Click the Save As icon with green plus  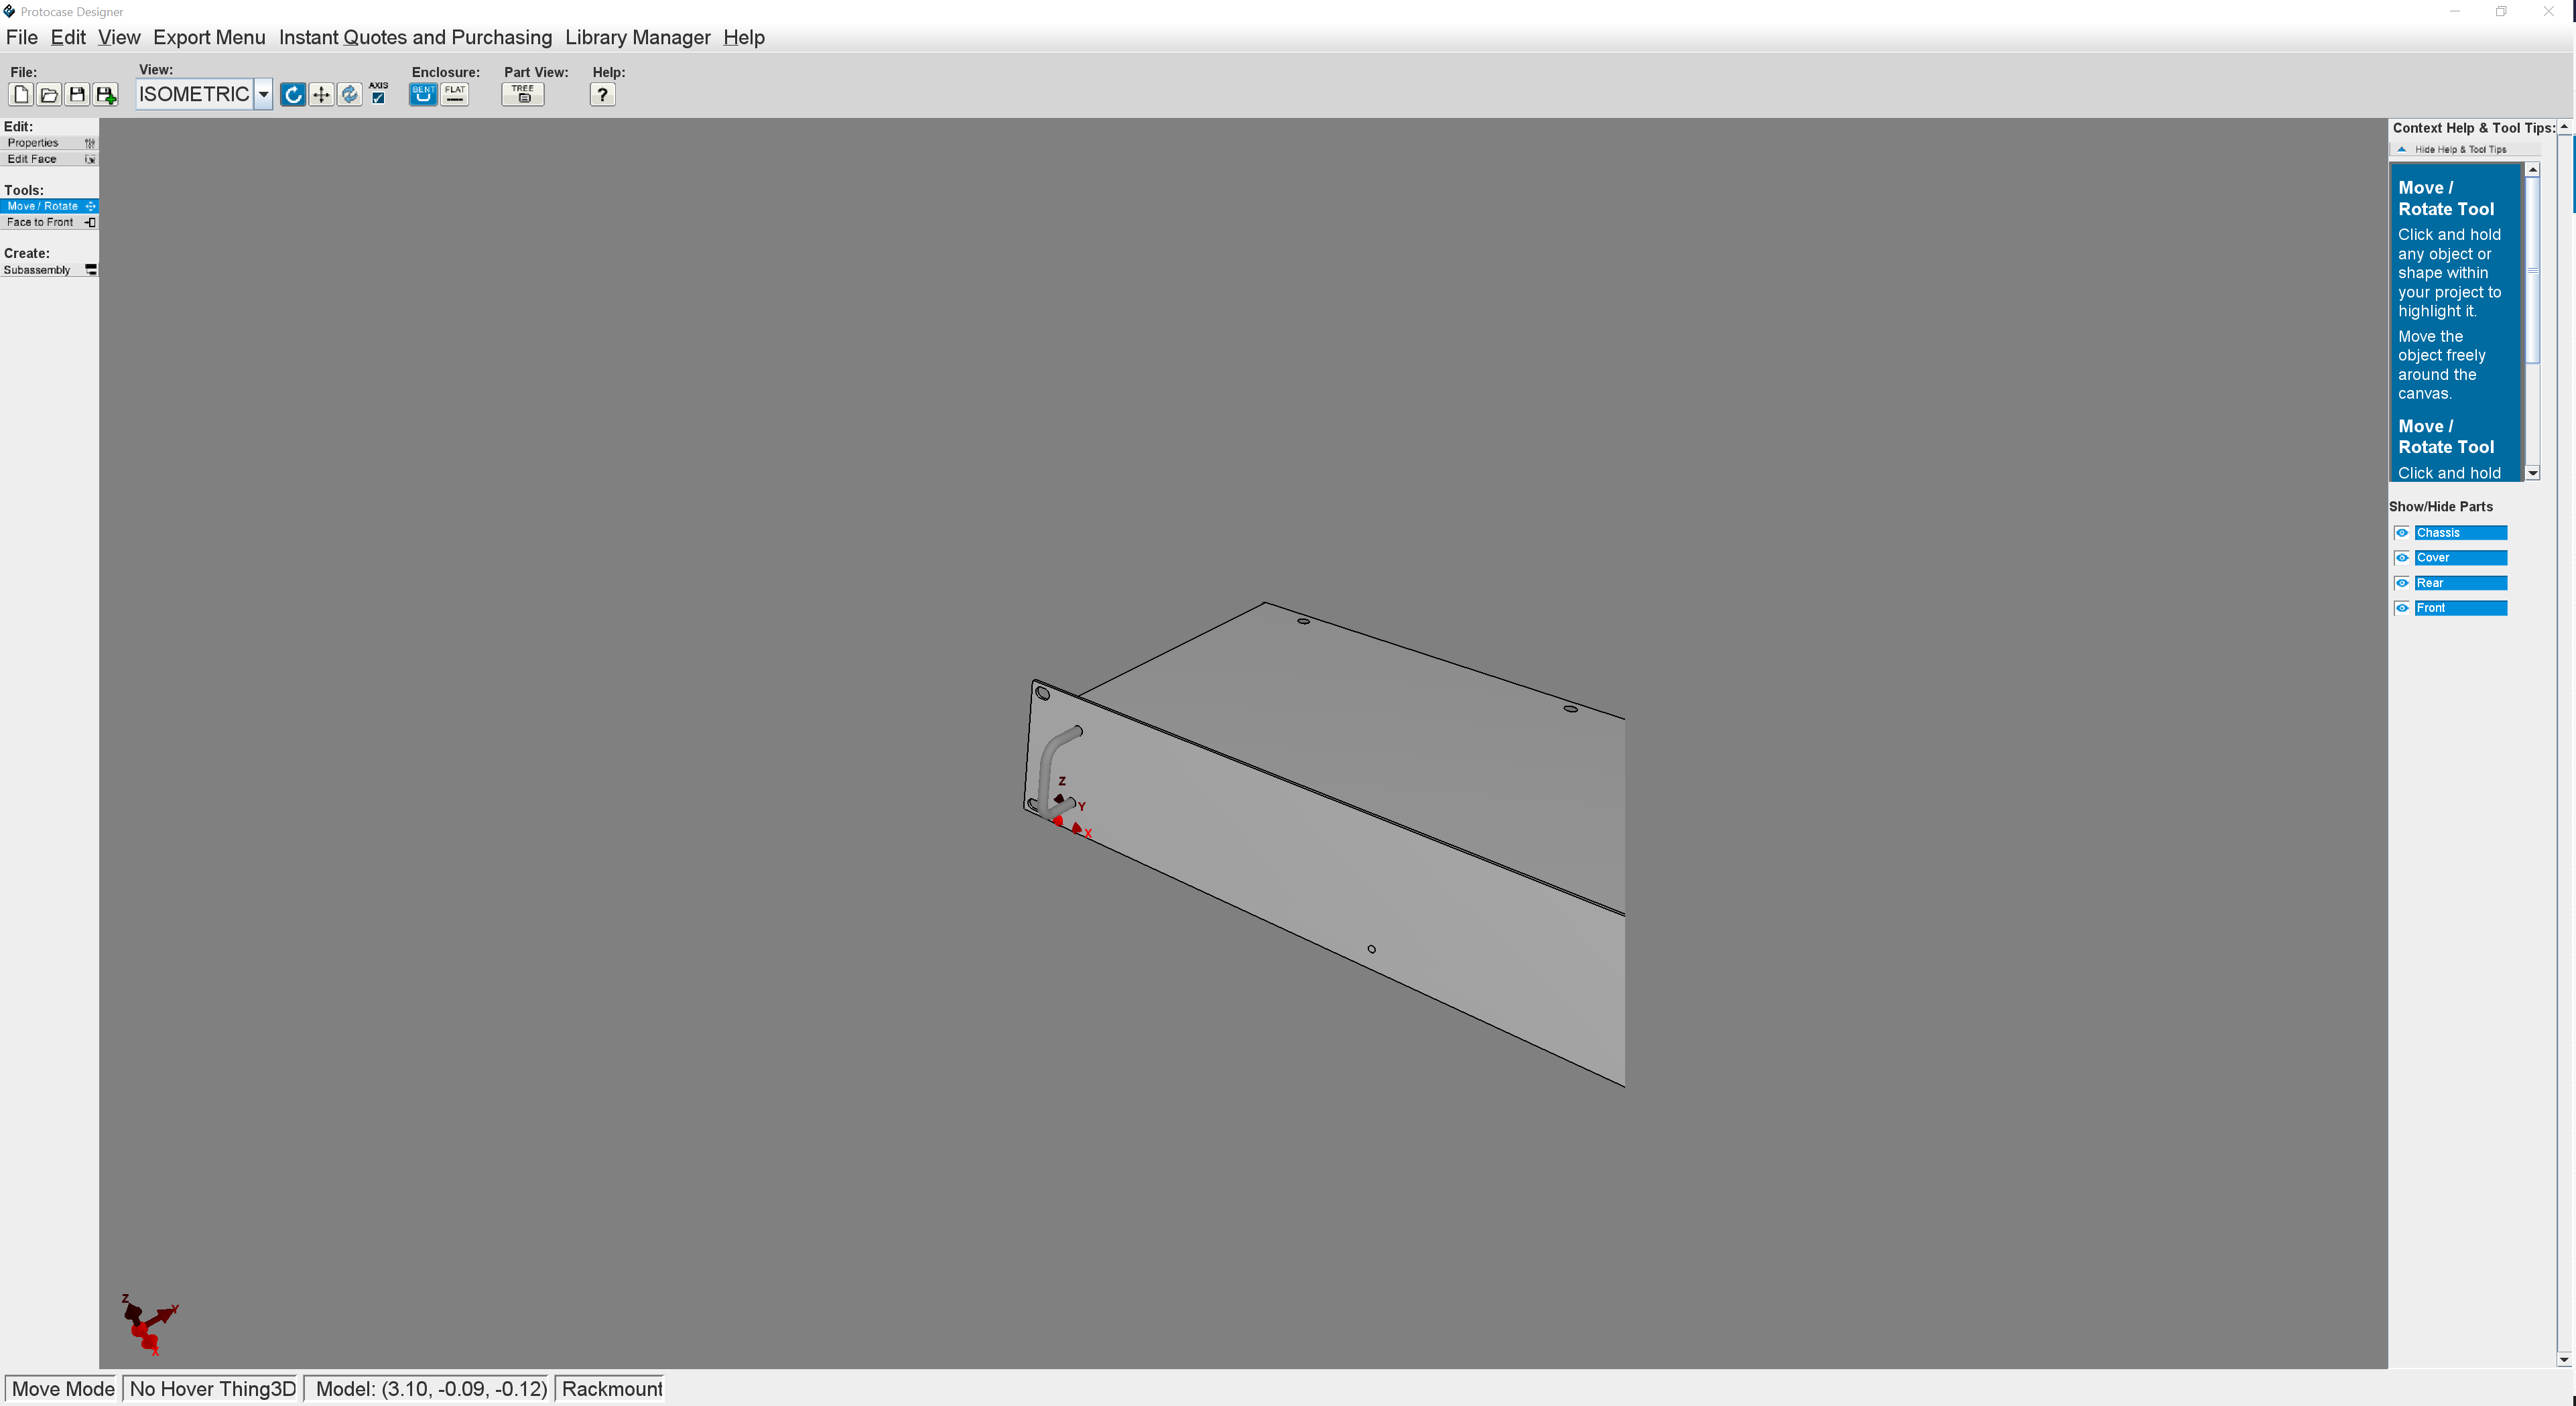tap(105, 94)
